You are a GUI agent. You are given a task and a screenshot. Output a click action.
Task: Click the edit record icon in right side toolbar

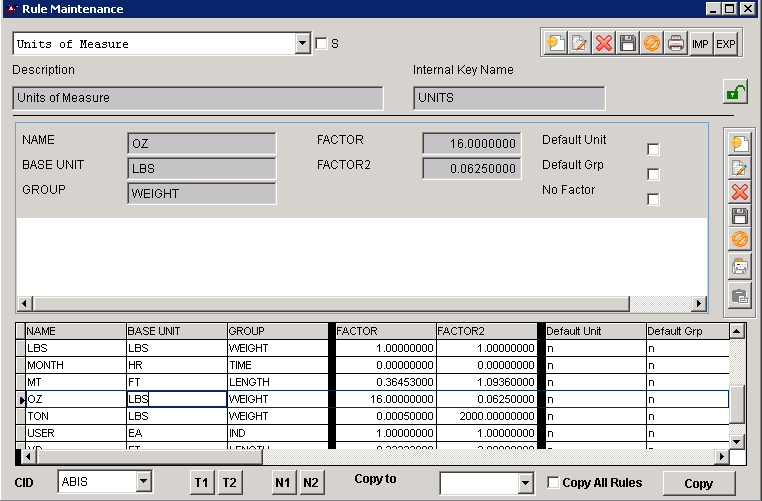[x=740, y=167]
